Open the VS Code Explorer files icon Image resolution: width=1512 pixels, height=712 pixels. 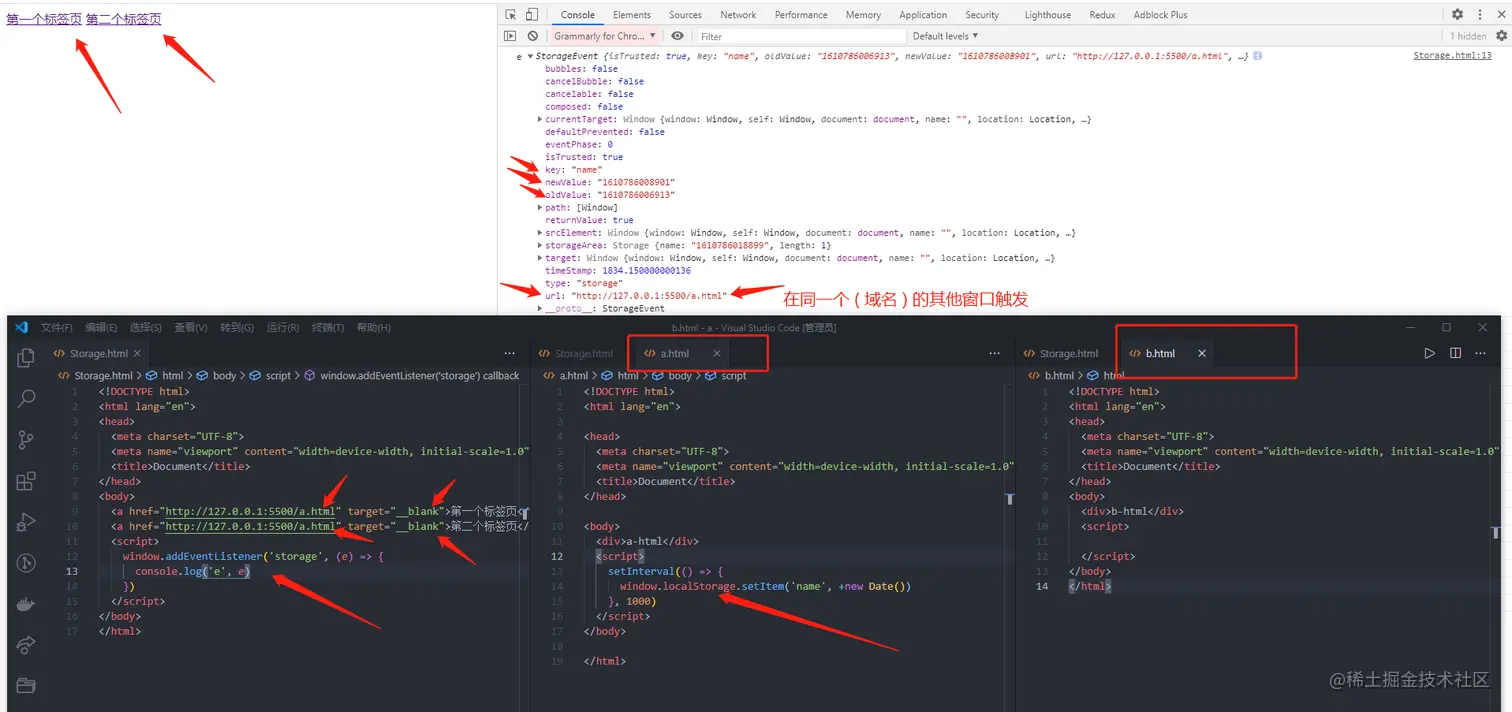pyautogui.click(x=26, y=357)
